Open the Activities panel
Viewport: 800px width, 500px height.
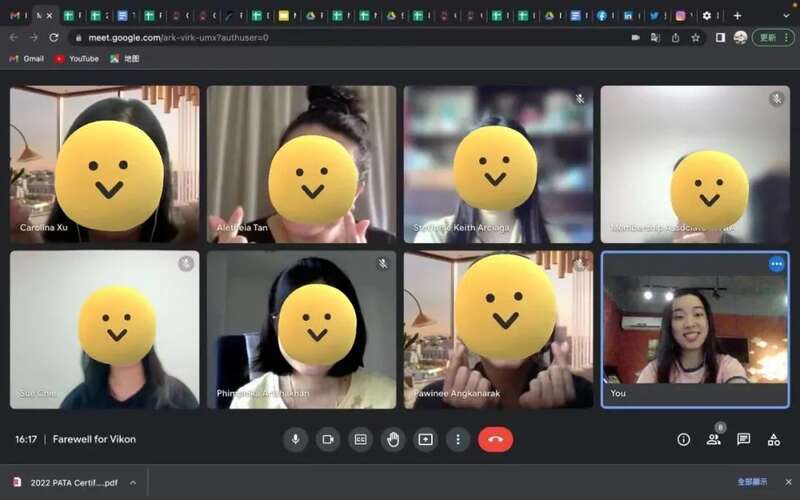[773, 439]
